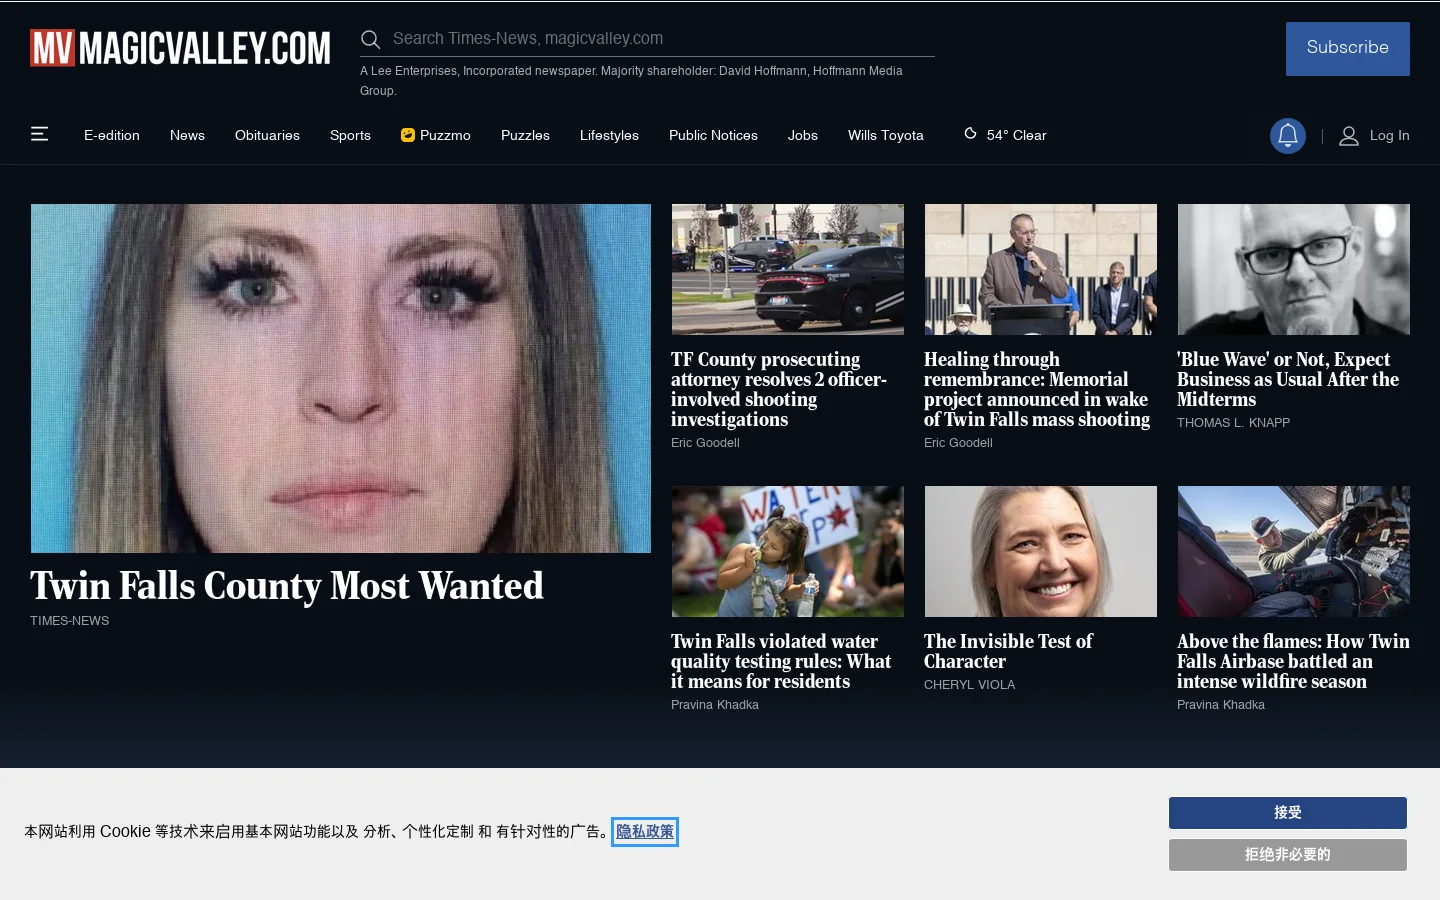Read The Invisible Test of Character
This screenshot has height=900, width=1440.
(1008, 651)
